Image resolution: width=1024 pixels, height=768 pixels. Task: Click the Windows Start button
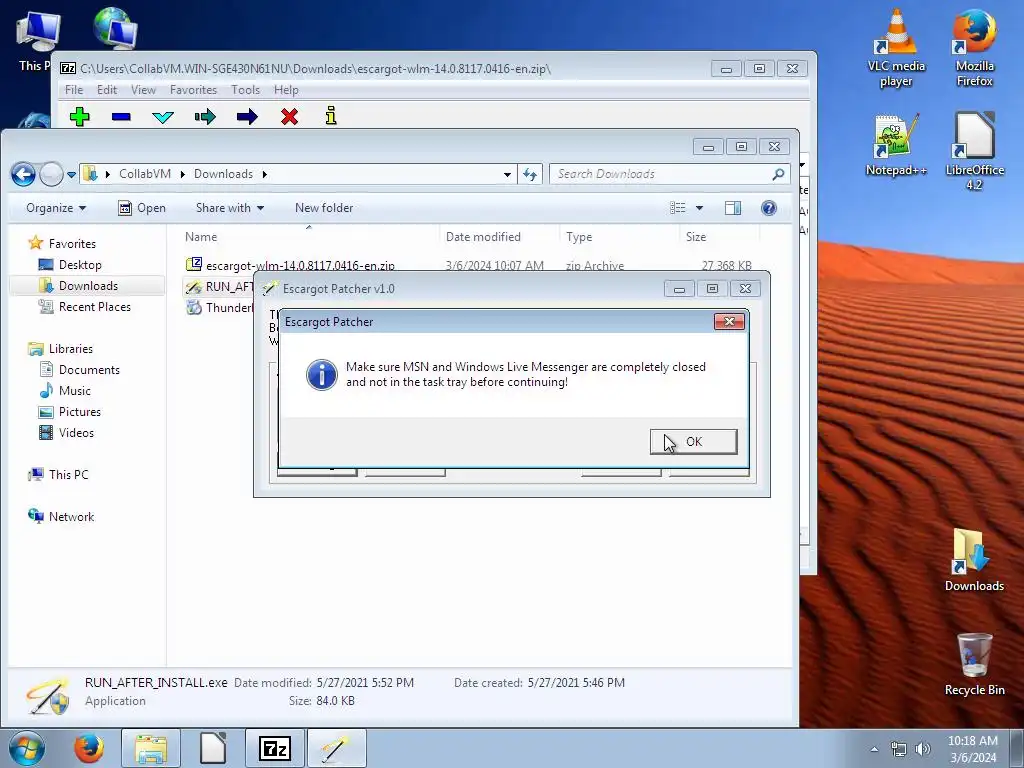pyautogui.click(x=27, y=748)
